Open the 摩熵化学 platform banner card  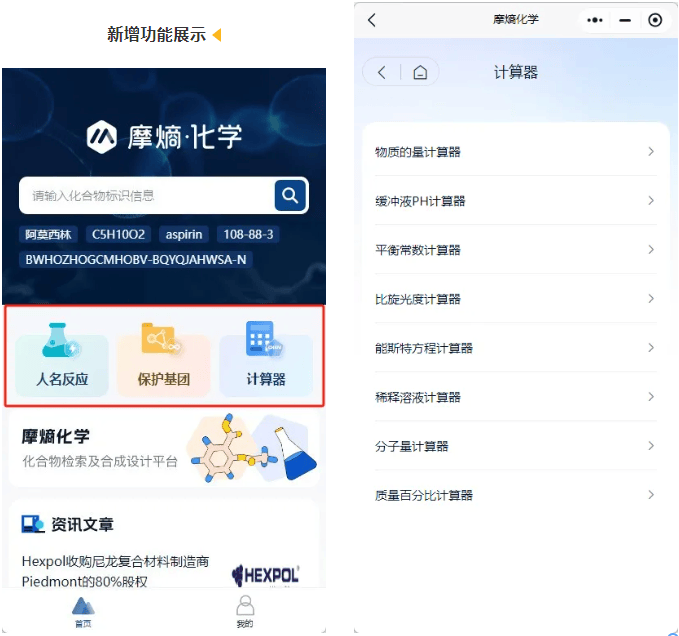tap(164, 449)
